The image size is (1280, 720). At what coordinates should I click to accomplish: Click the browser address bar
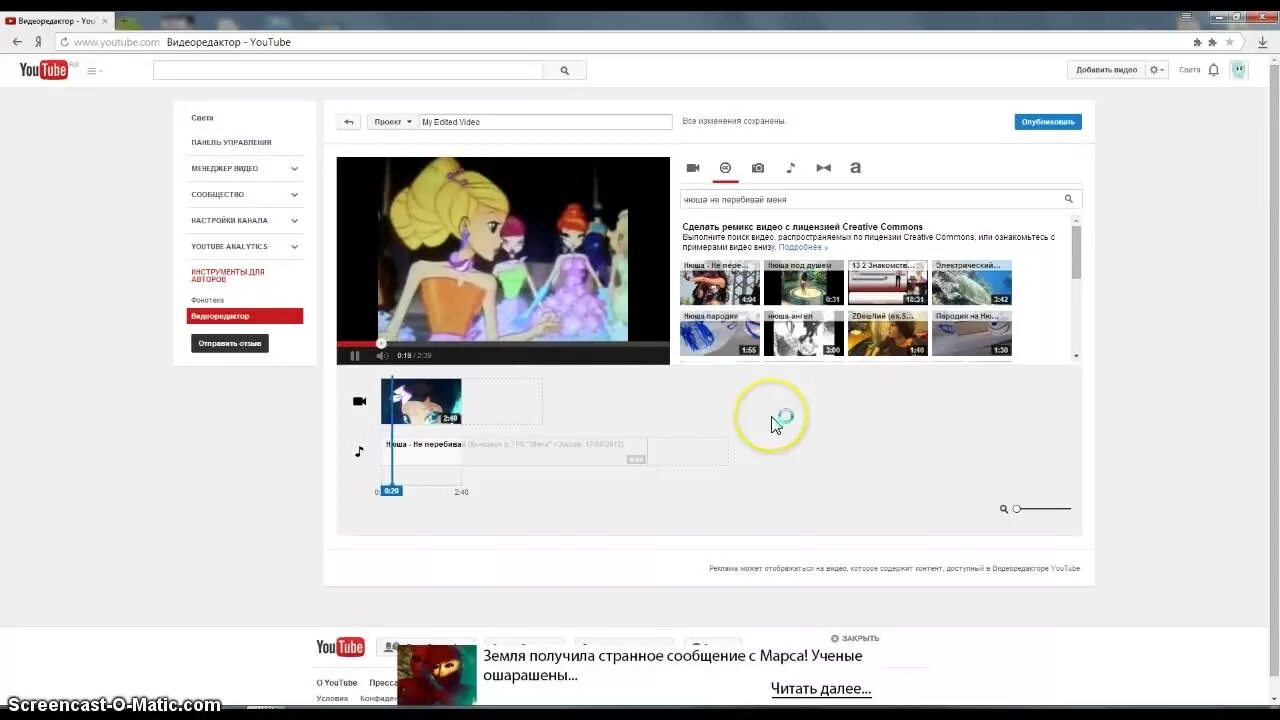(x=620, y=42)
